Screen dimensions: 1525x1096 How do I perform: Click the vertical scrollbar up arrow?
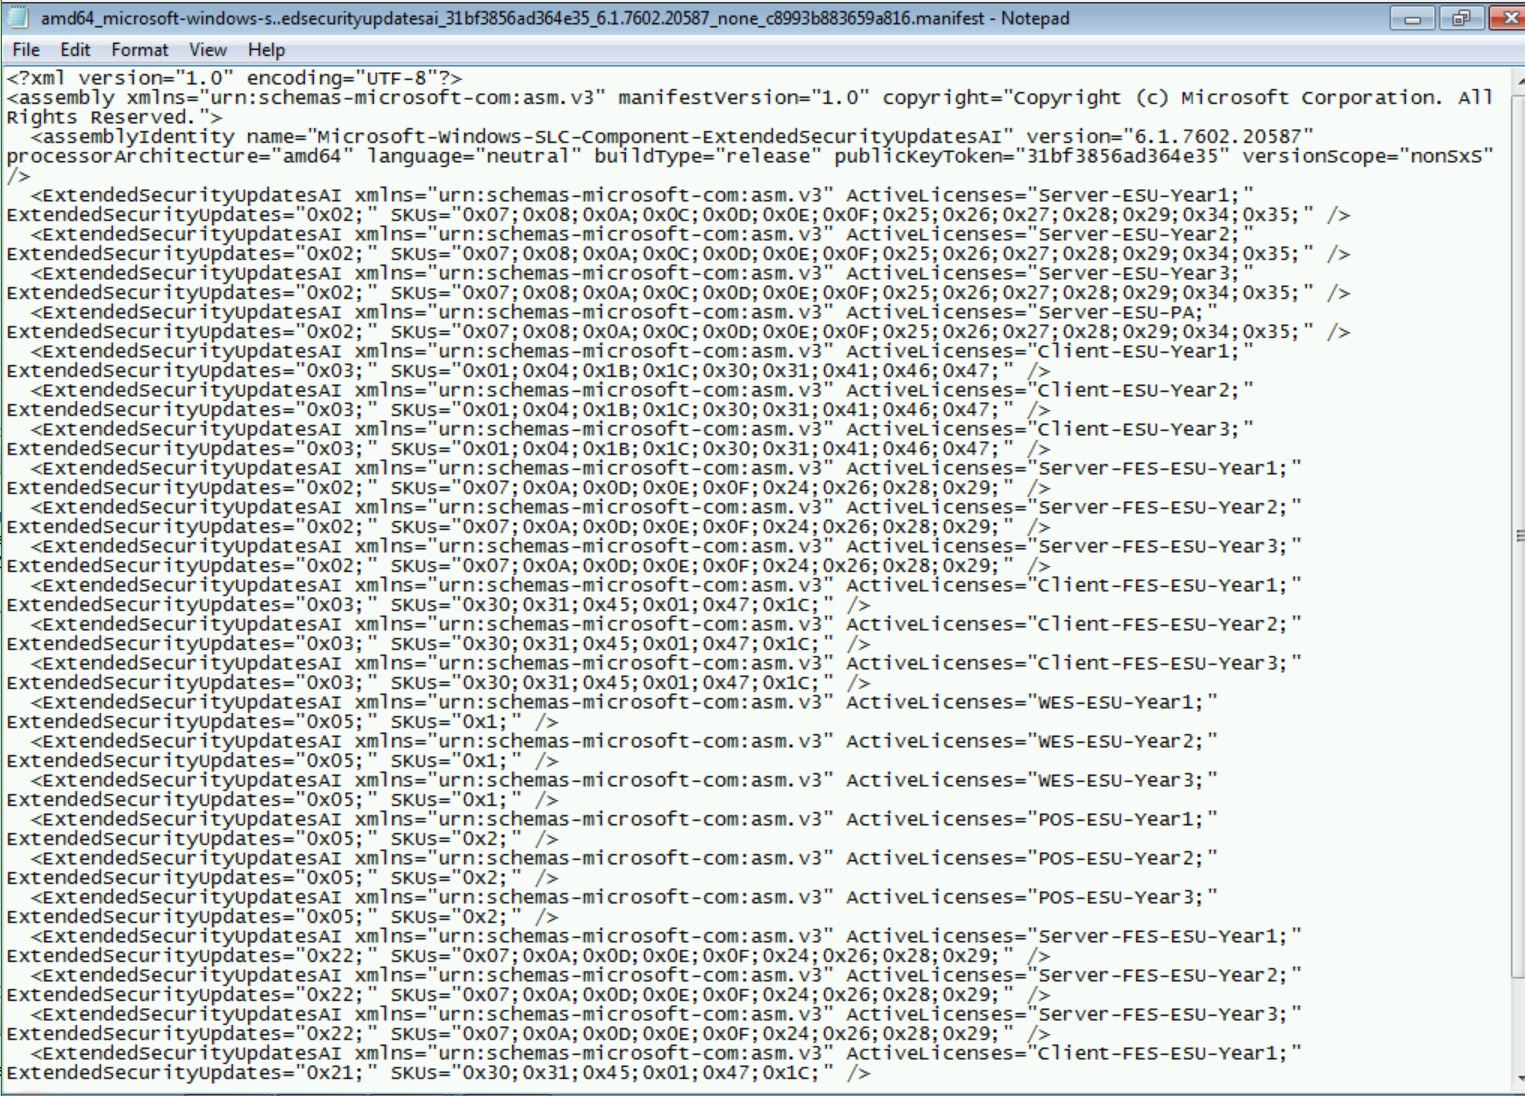pos(1519,79)
